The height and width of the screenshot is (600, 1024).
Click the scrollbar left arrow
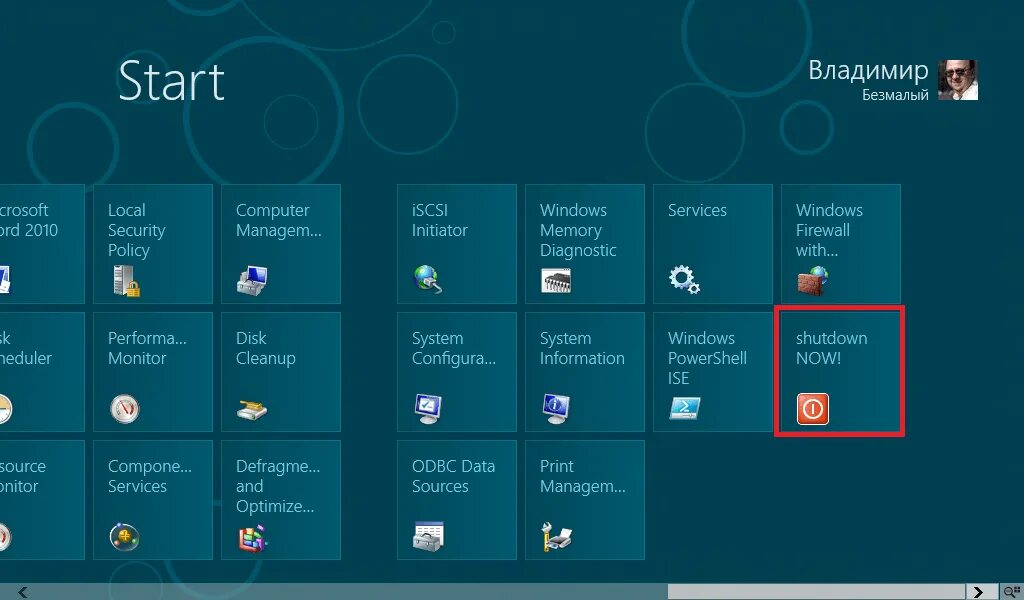pyautogui.click(x=23, y=592)
